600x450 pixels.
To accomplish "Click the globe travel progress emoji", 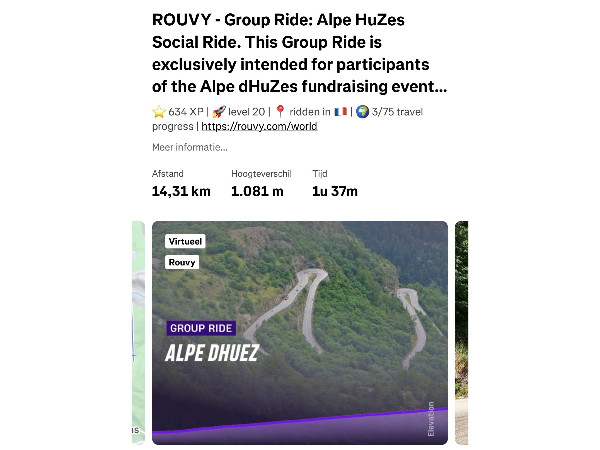I will click(x=361, y=112).
